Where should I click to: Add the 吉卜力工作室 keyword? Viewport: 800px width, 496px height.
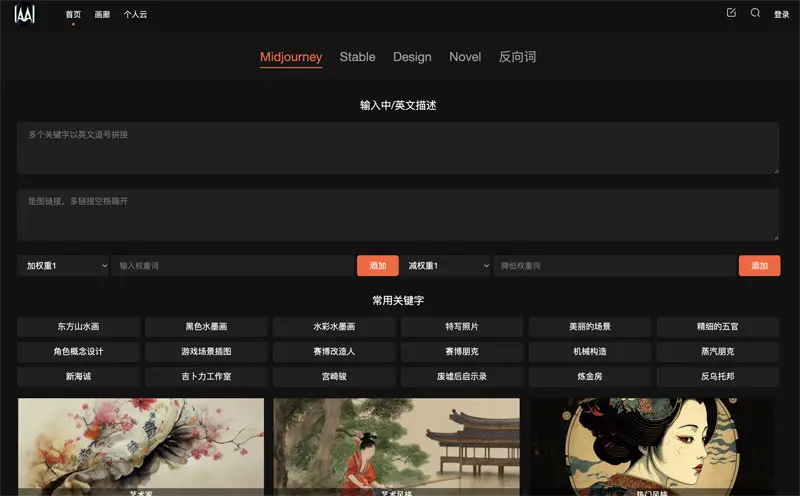[x=206, y=377]
